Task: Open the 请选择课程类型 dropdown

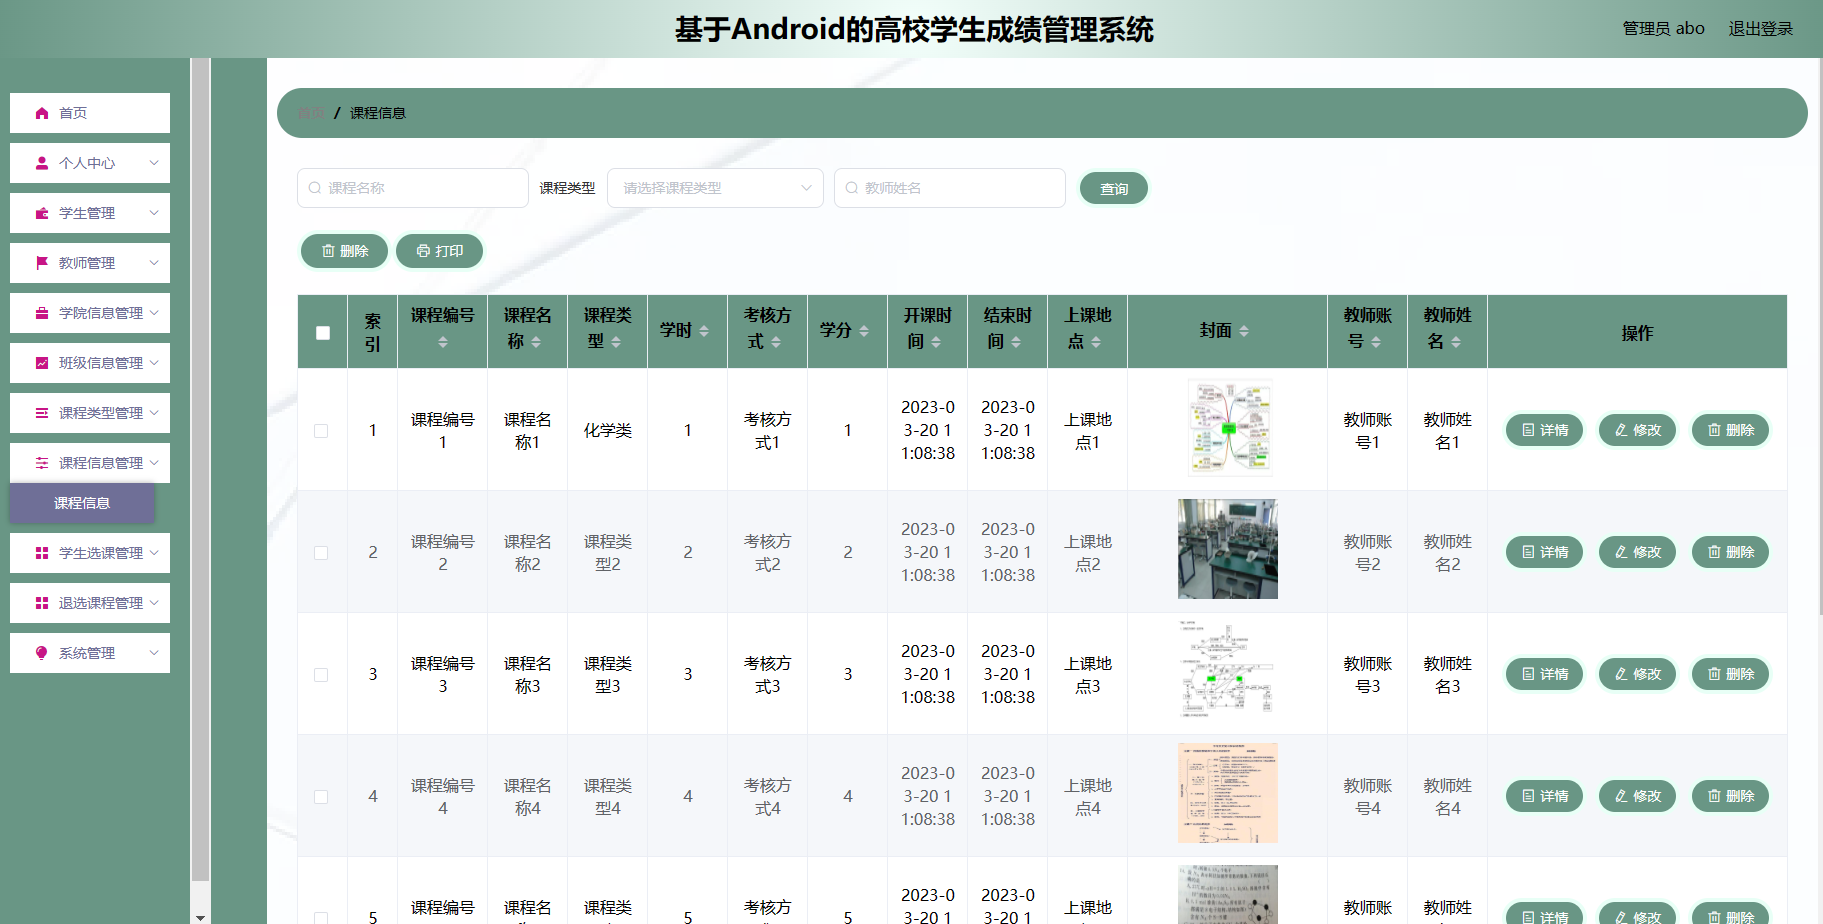Action: pyautogui.click(x=715, y=188)
